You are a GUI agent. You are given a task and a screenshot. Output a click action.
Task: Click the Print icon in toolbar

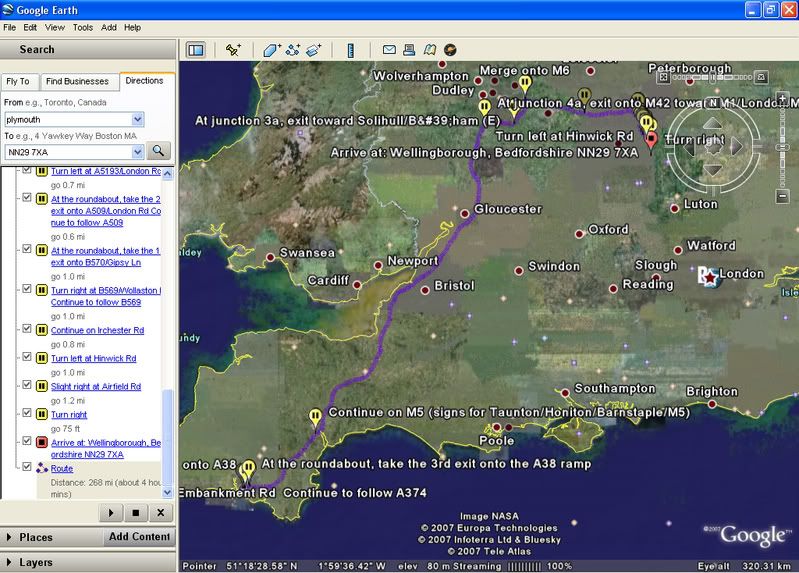coord(409,49)
